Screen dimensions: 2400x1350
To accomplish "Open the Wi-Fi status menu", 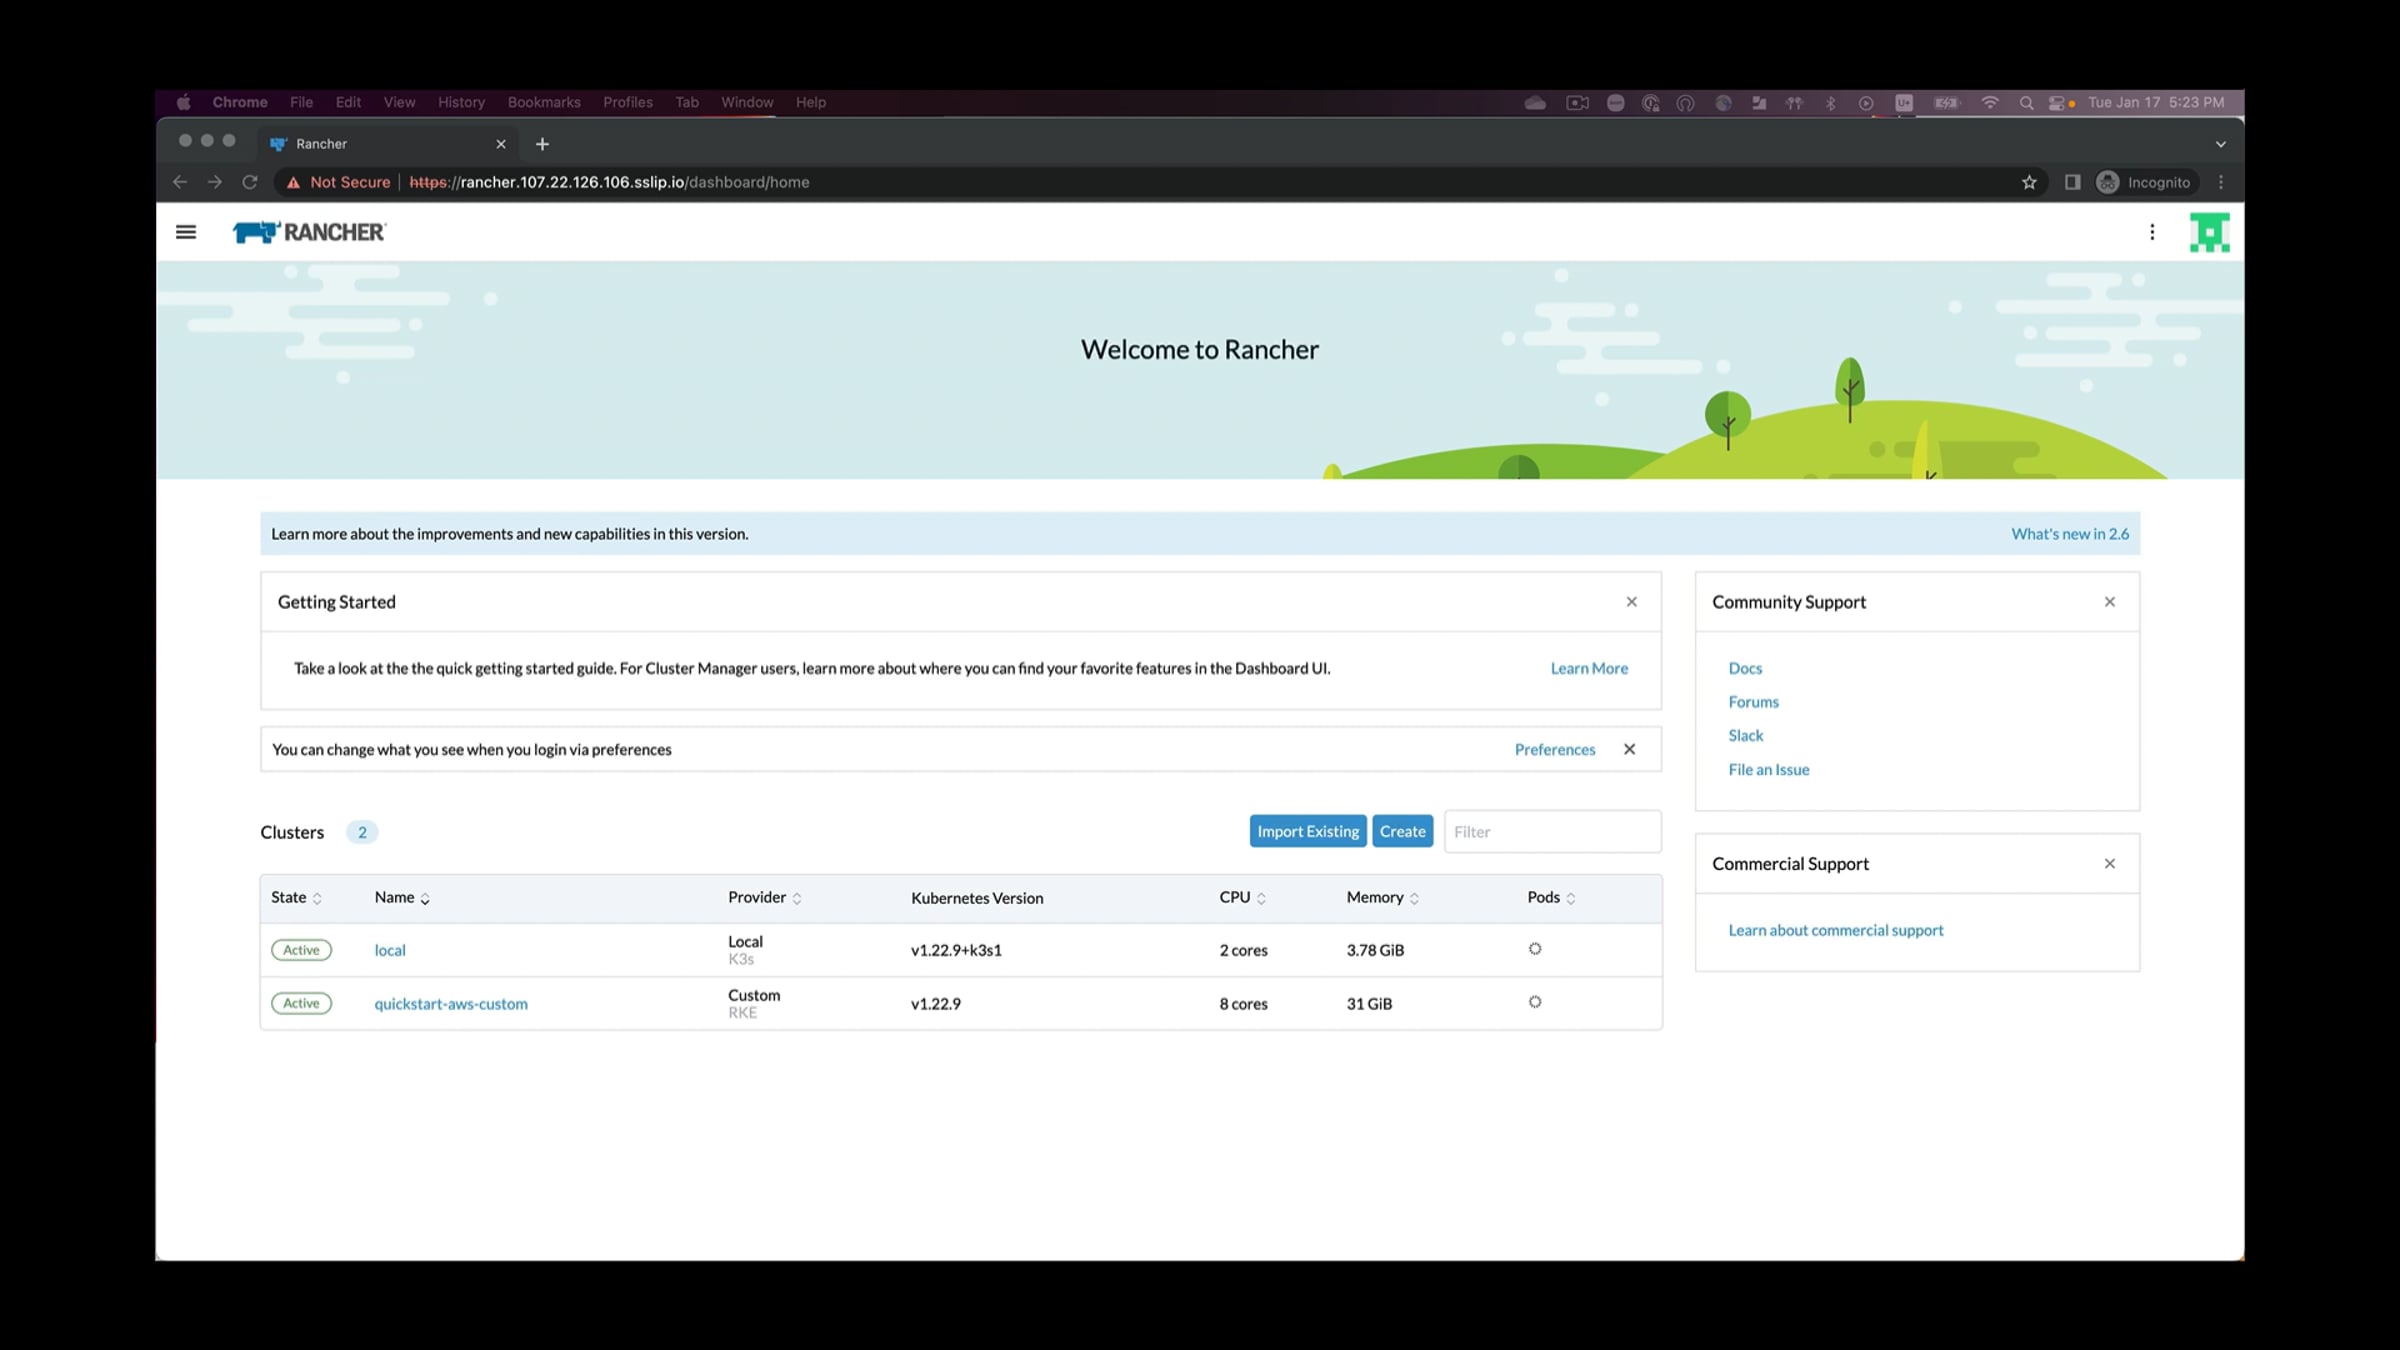I will point(1990,102).
